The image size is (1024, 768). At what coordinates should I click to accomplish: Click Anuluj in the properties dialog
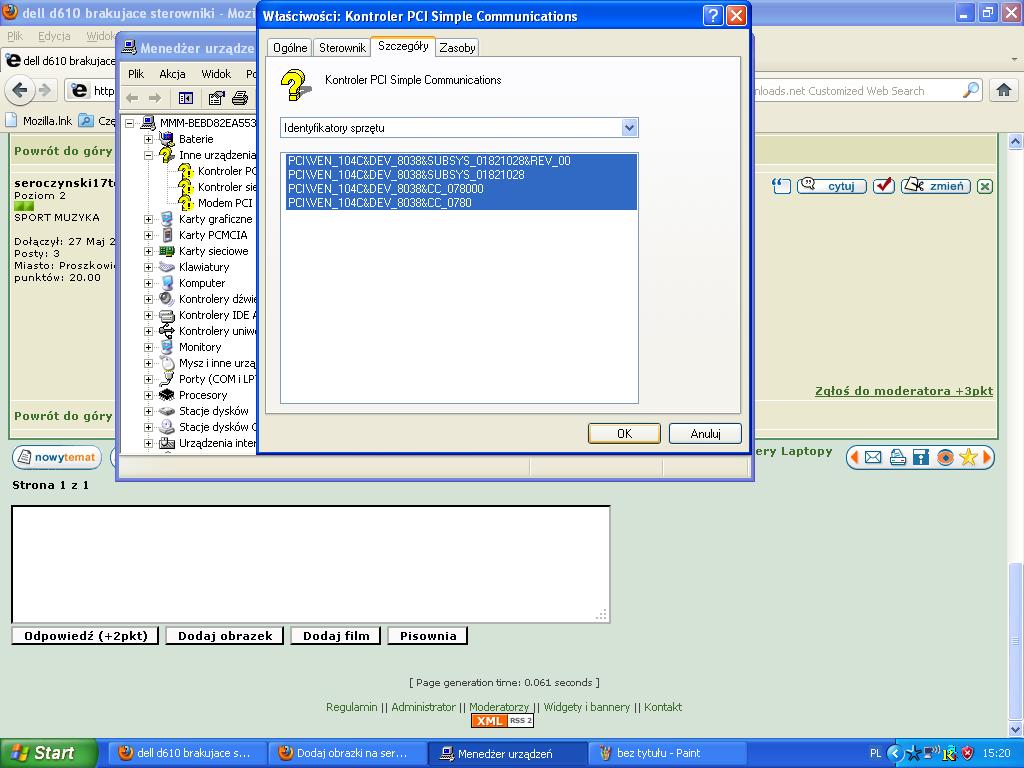[x=705, y=434]
